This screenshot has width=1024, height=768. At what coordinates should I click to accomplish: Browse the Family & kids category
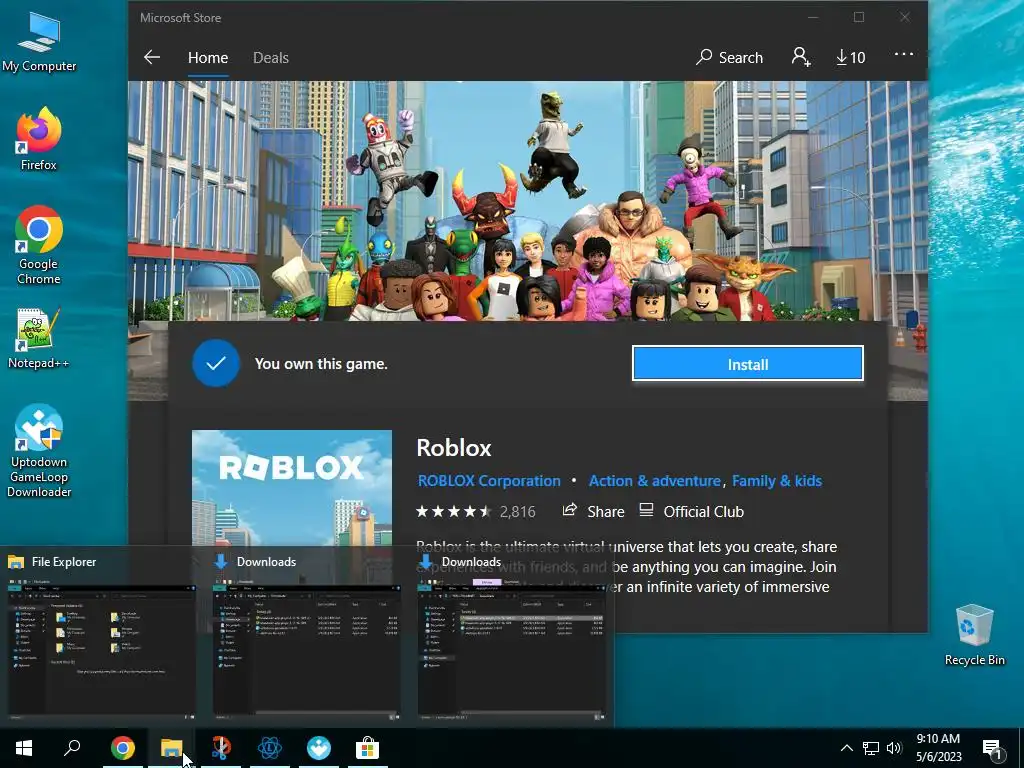[x=776, y=481]
